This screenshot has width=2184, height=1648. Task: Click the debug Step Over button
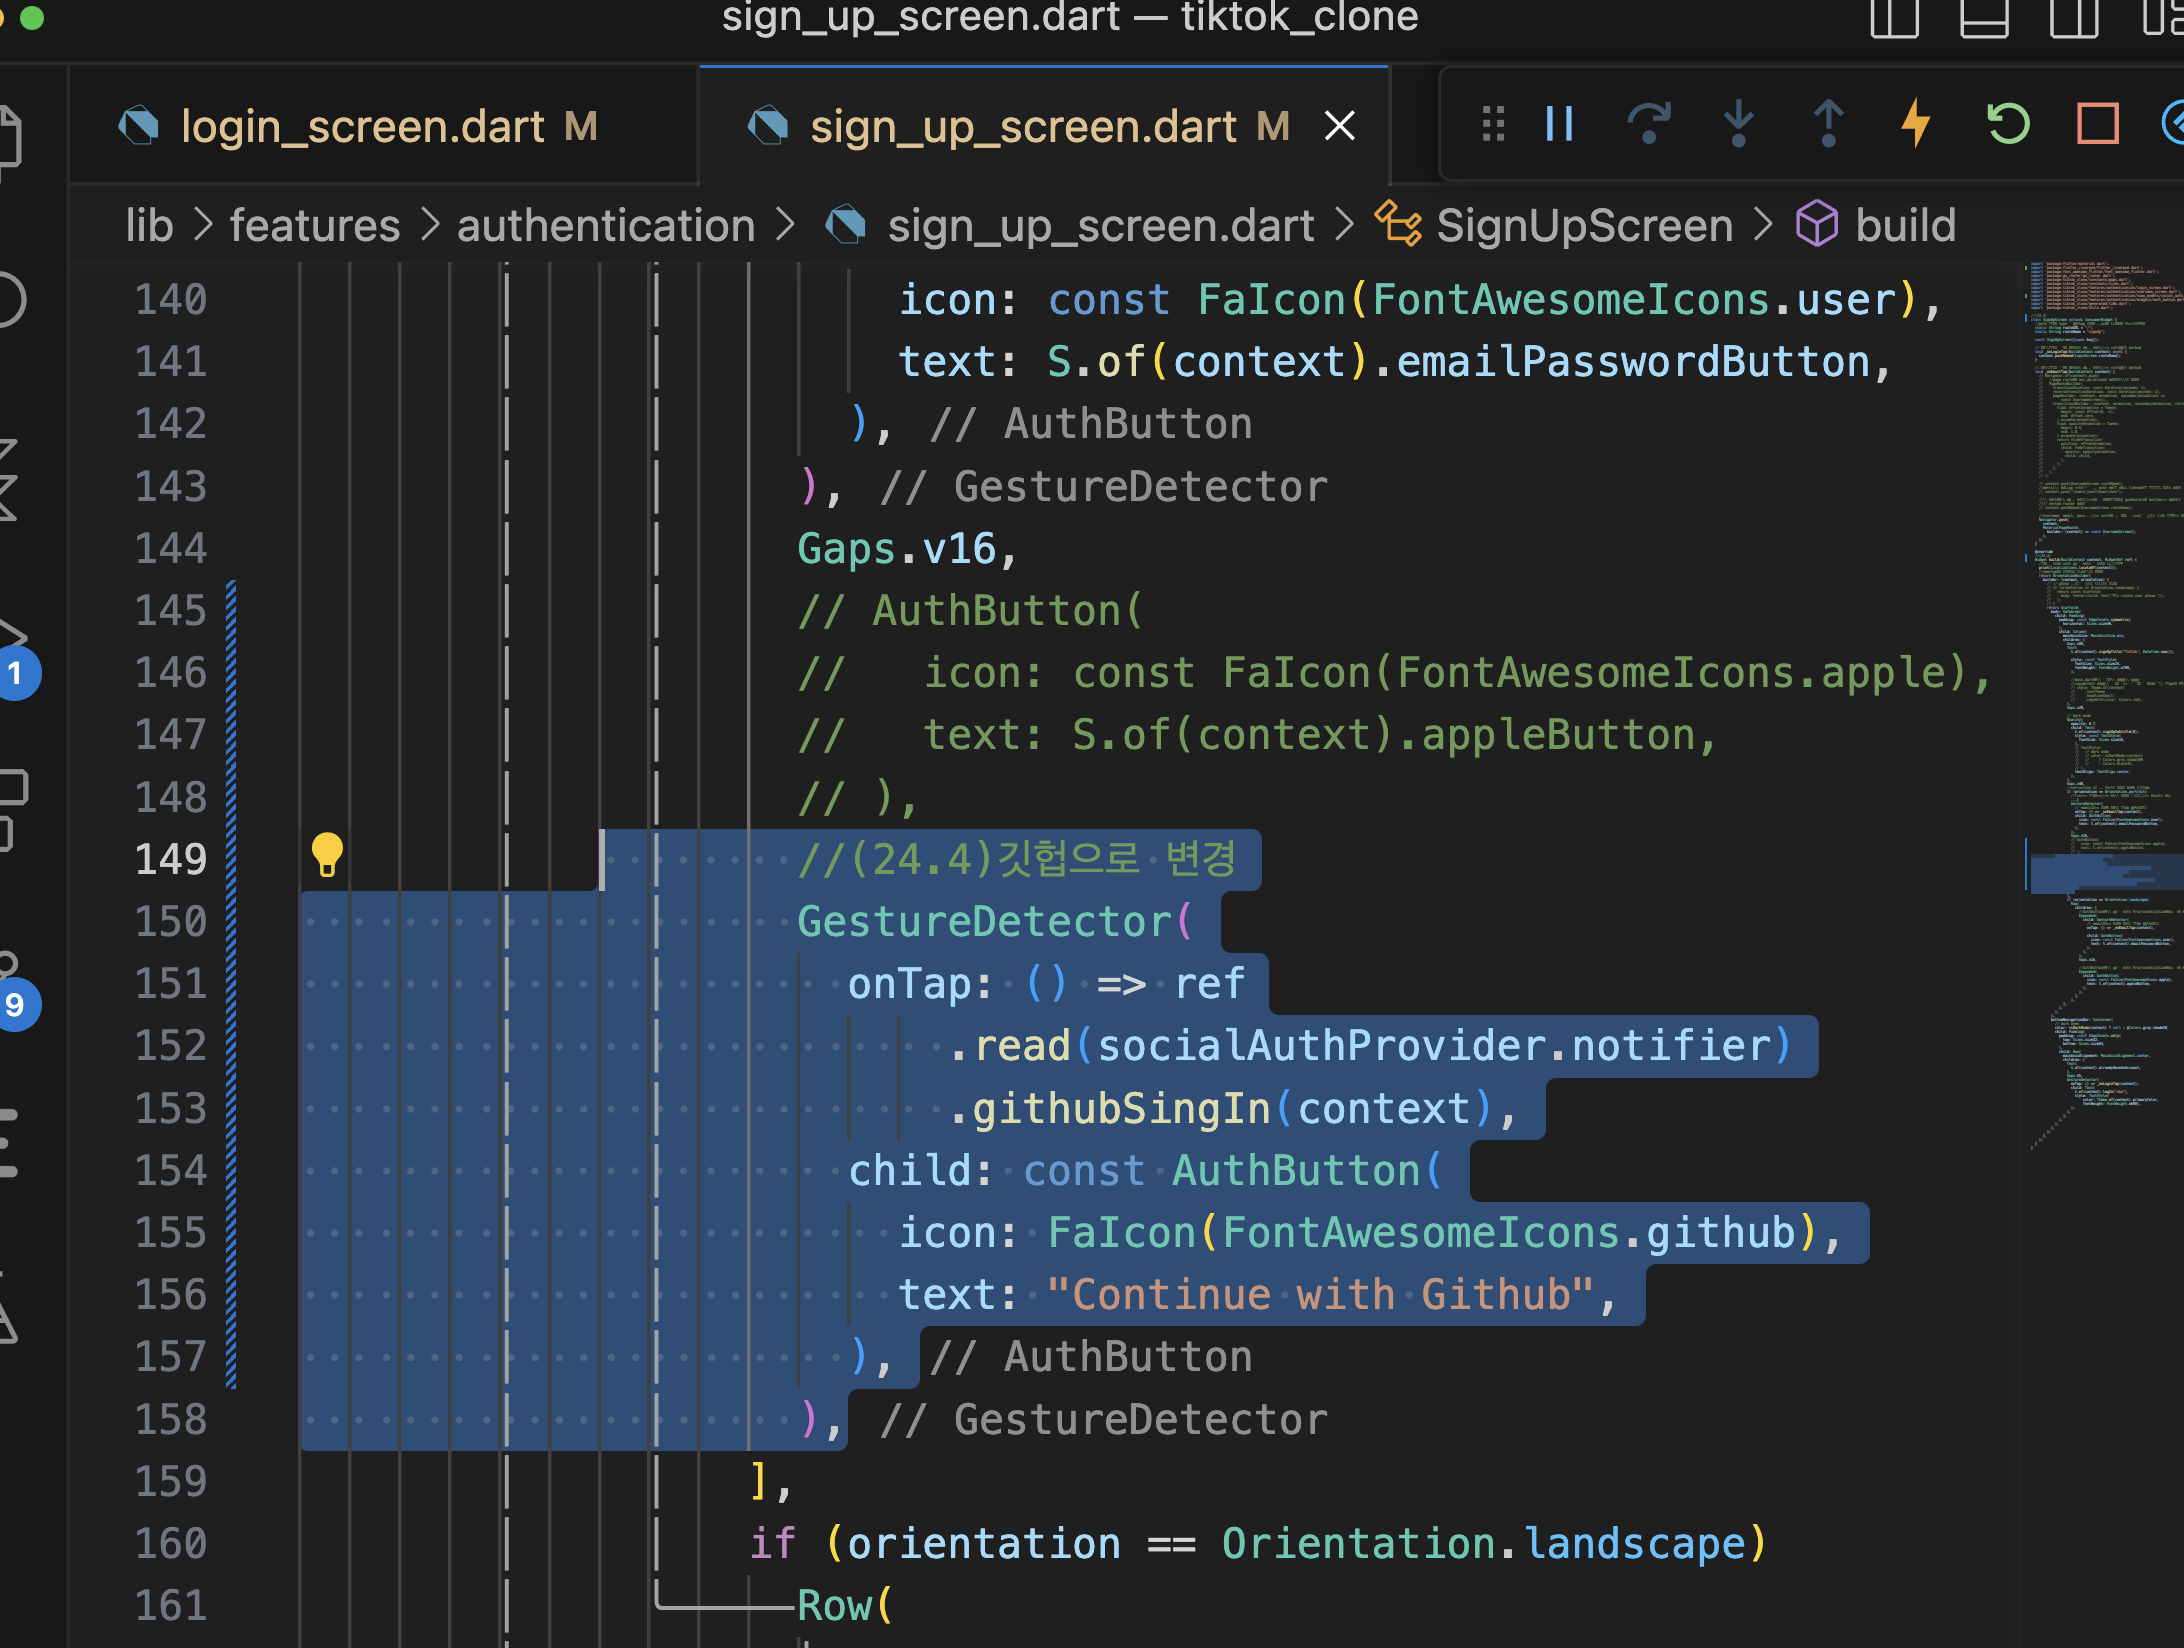pyautogui.click(x=1648, y=124)
